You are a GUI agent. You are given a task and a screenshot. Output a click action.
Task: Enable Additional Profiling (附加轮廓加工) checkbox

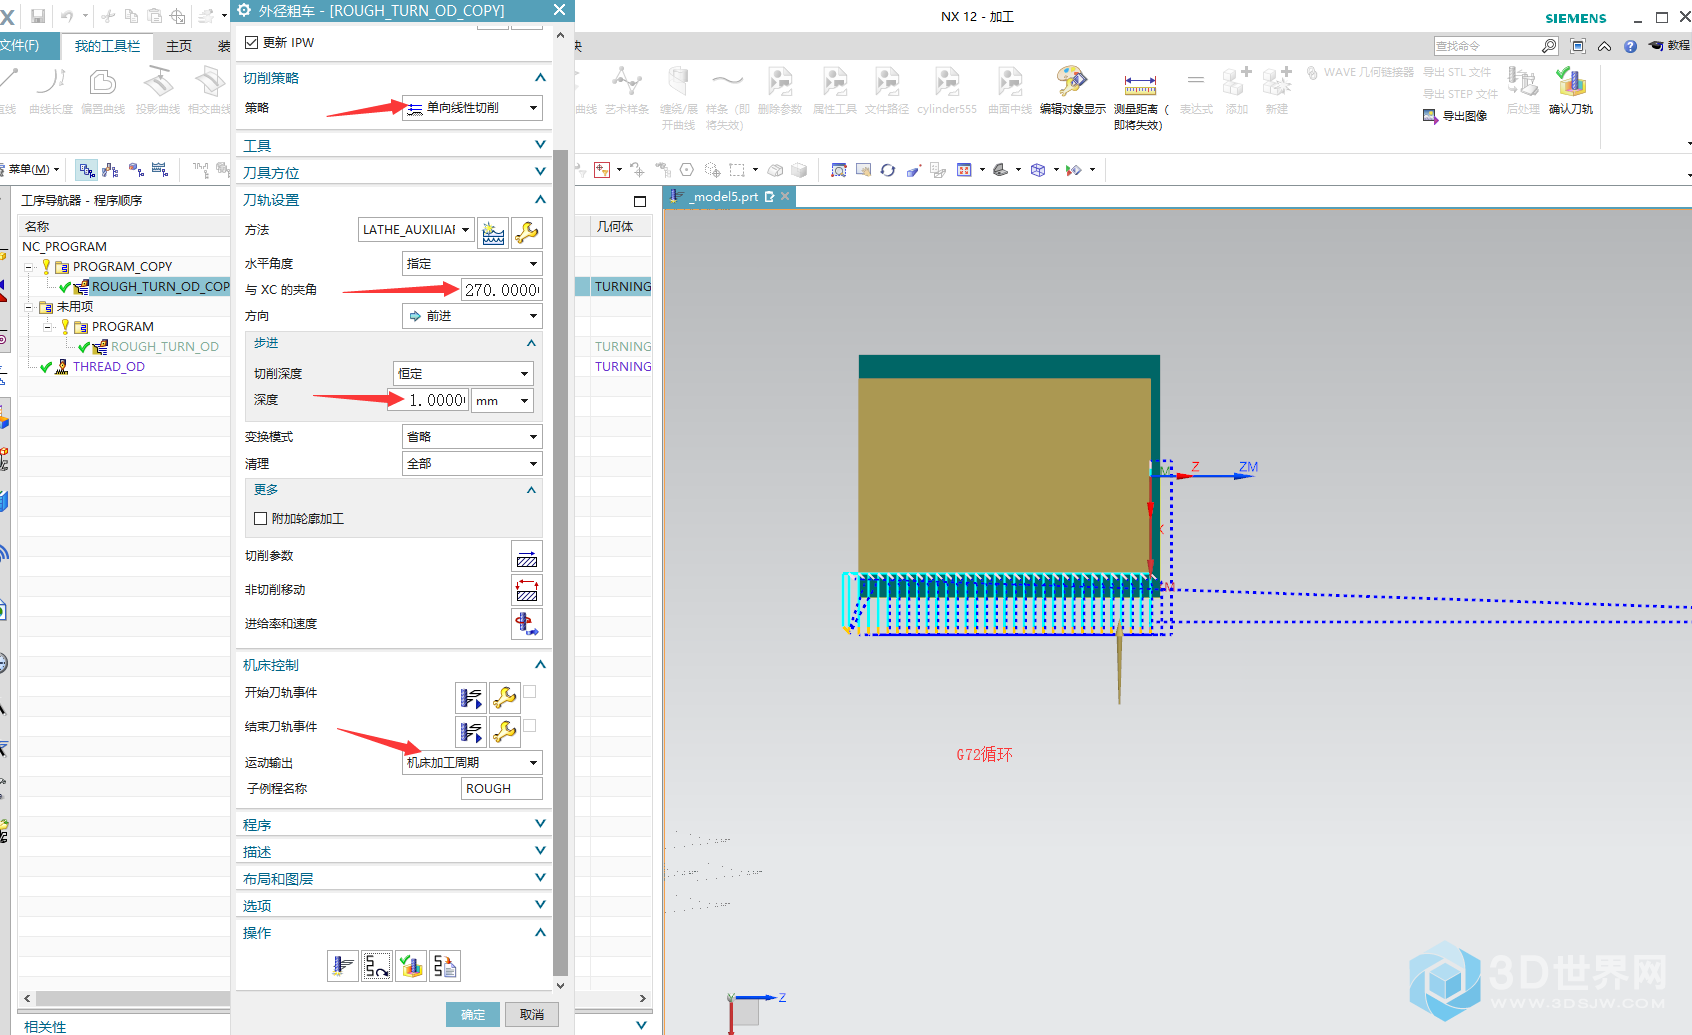(261, 519)
